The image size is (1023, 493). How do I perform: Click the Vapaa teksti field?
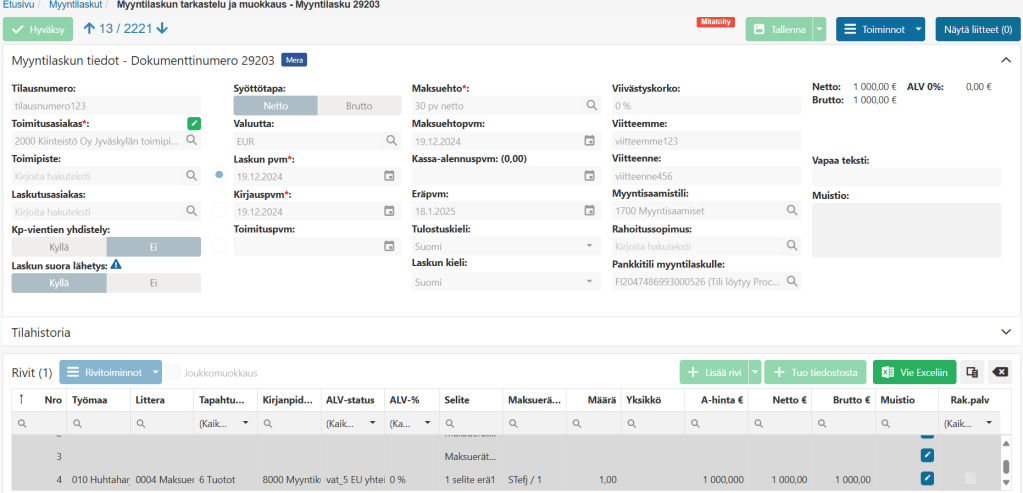[x=906, y=177]
